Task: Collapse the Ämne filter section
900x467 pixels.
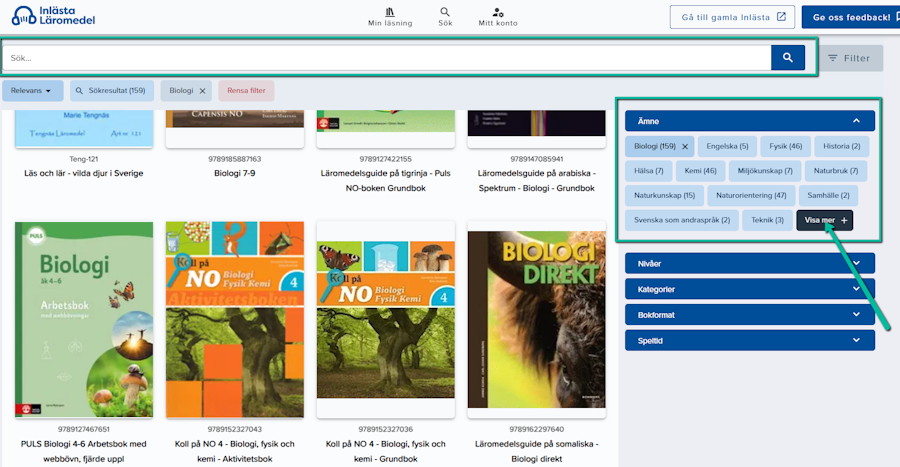Action: [750, 121]
